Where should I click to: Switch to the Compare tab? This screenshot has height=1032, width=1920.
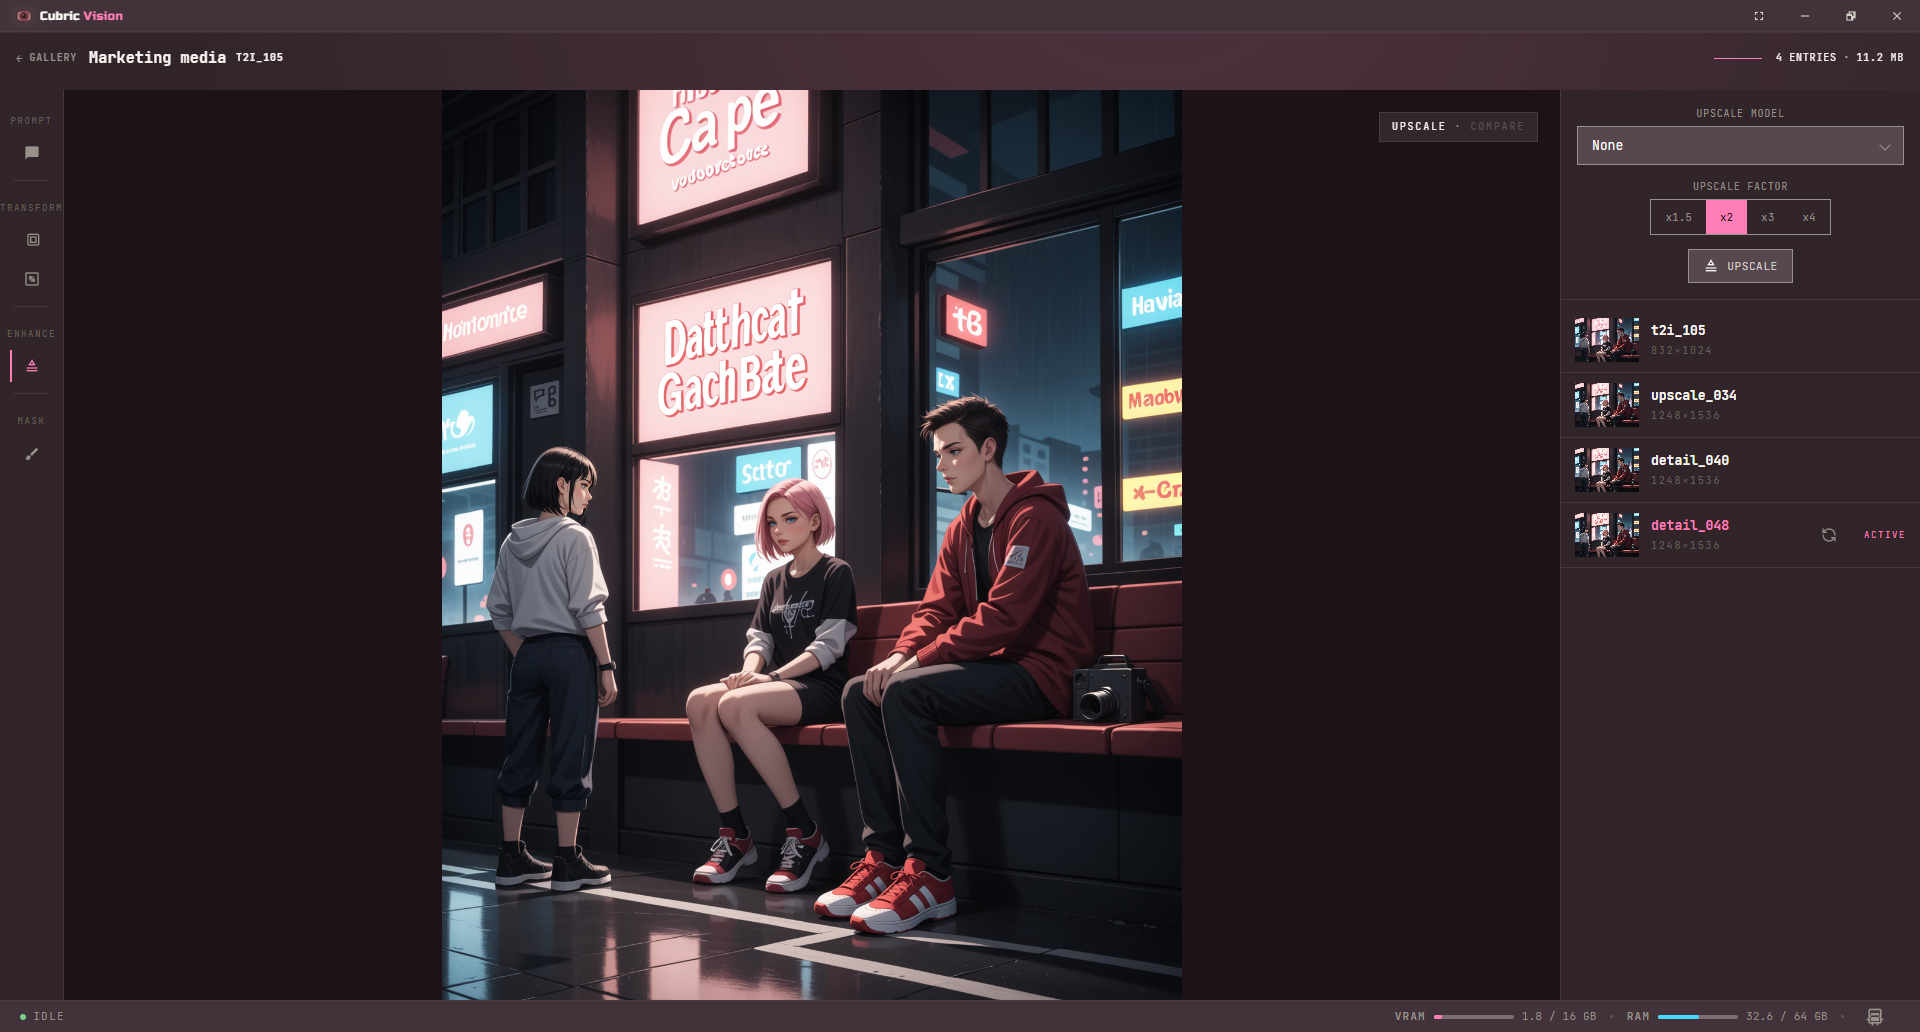[1497, 126]
